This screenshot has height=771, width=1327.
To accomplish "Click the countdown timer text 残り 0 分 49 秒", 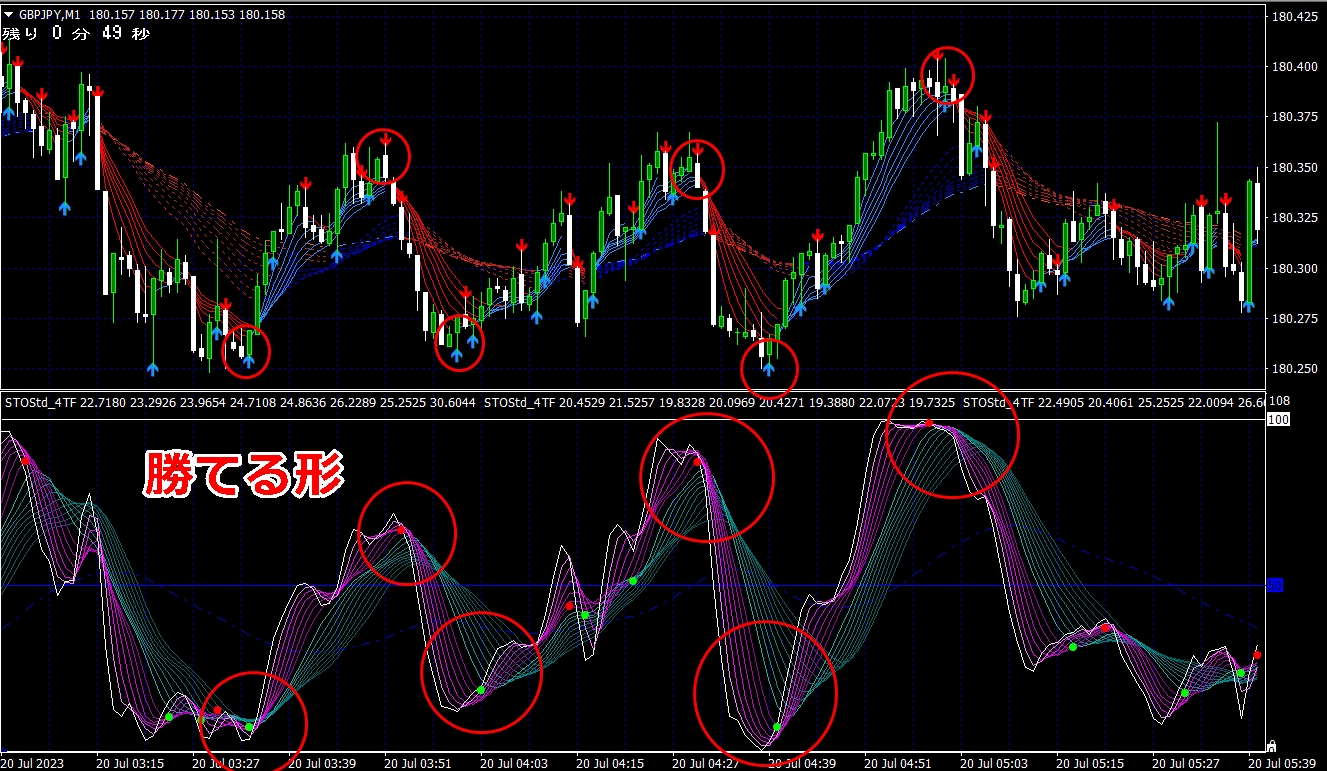I will 76,34.
